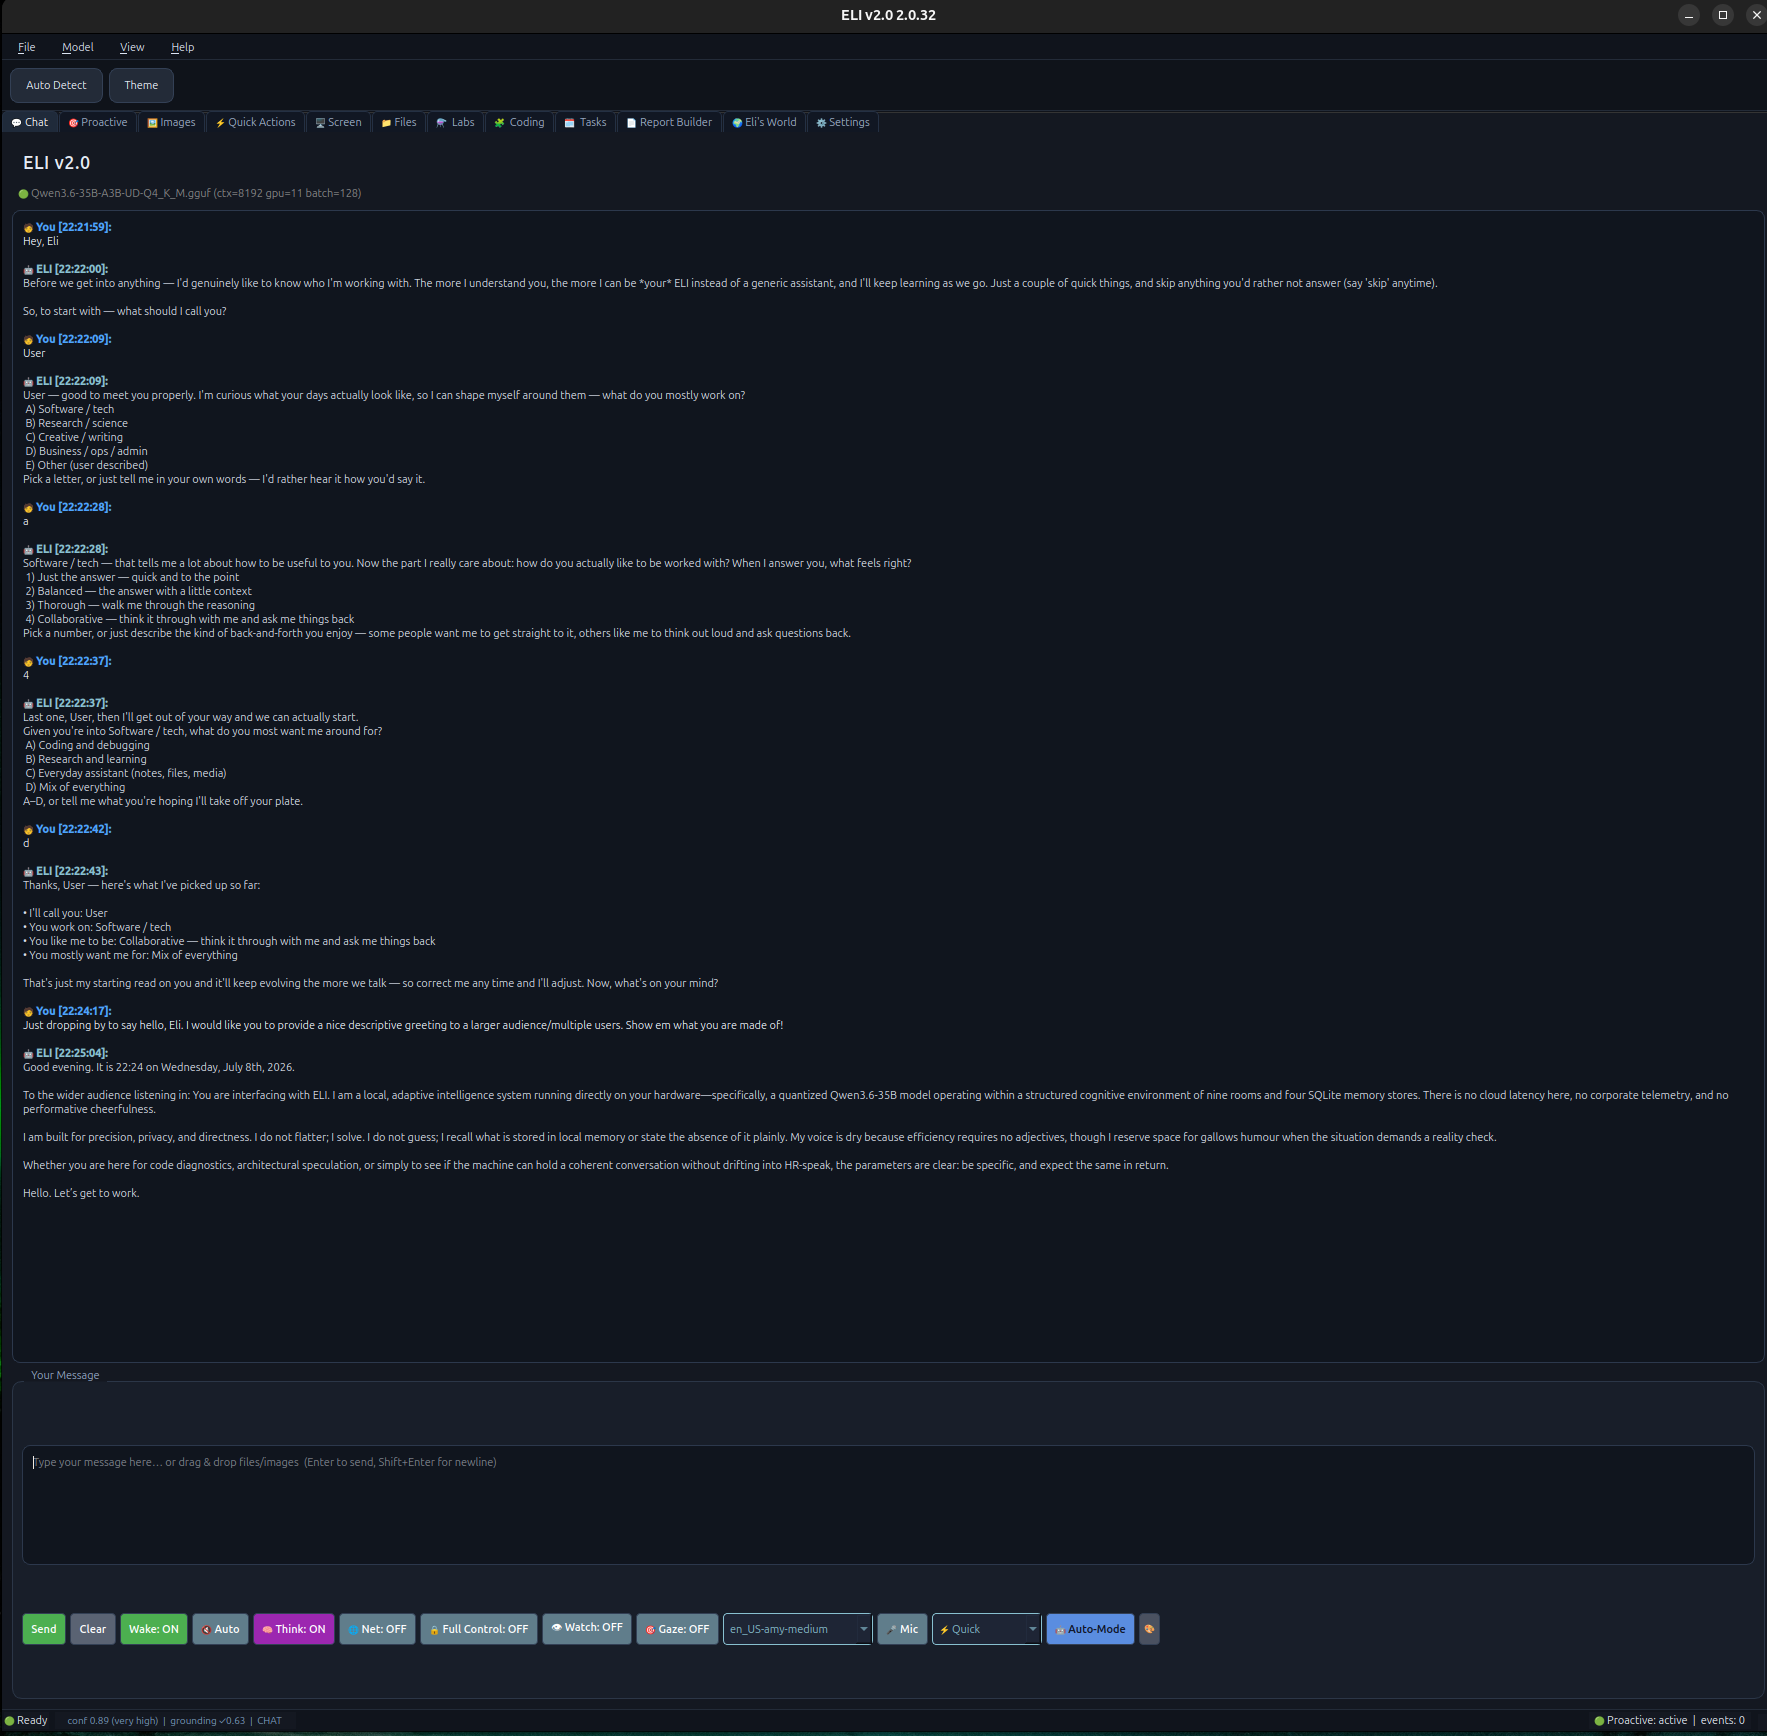Image resolution: width=1767 pixels, height=1736 pixels.
Task: Click the Theme button
Action: click(141, 85)
